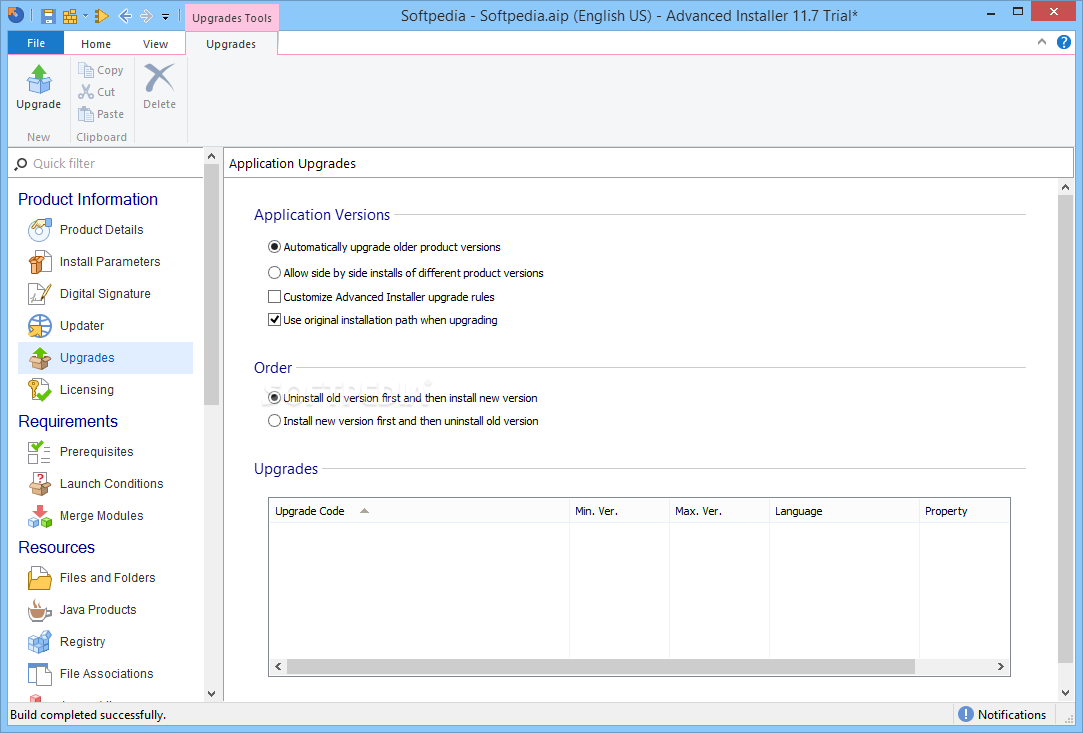Click the Delete X ribbon button
The height and width of the screenshot is (733, 1083).
coord(160,88)
